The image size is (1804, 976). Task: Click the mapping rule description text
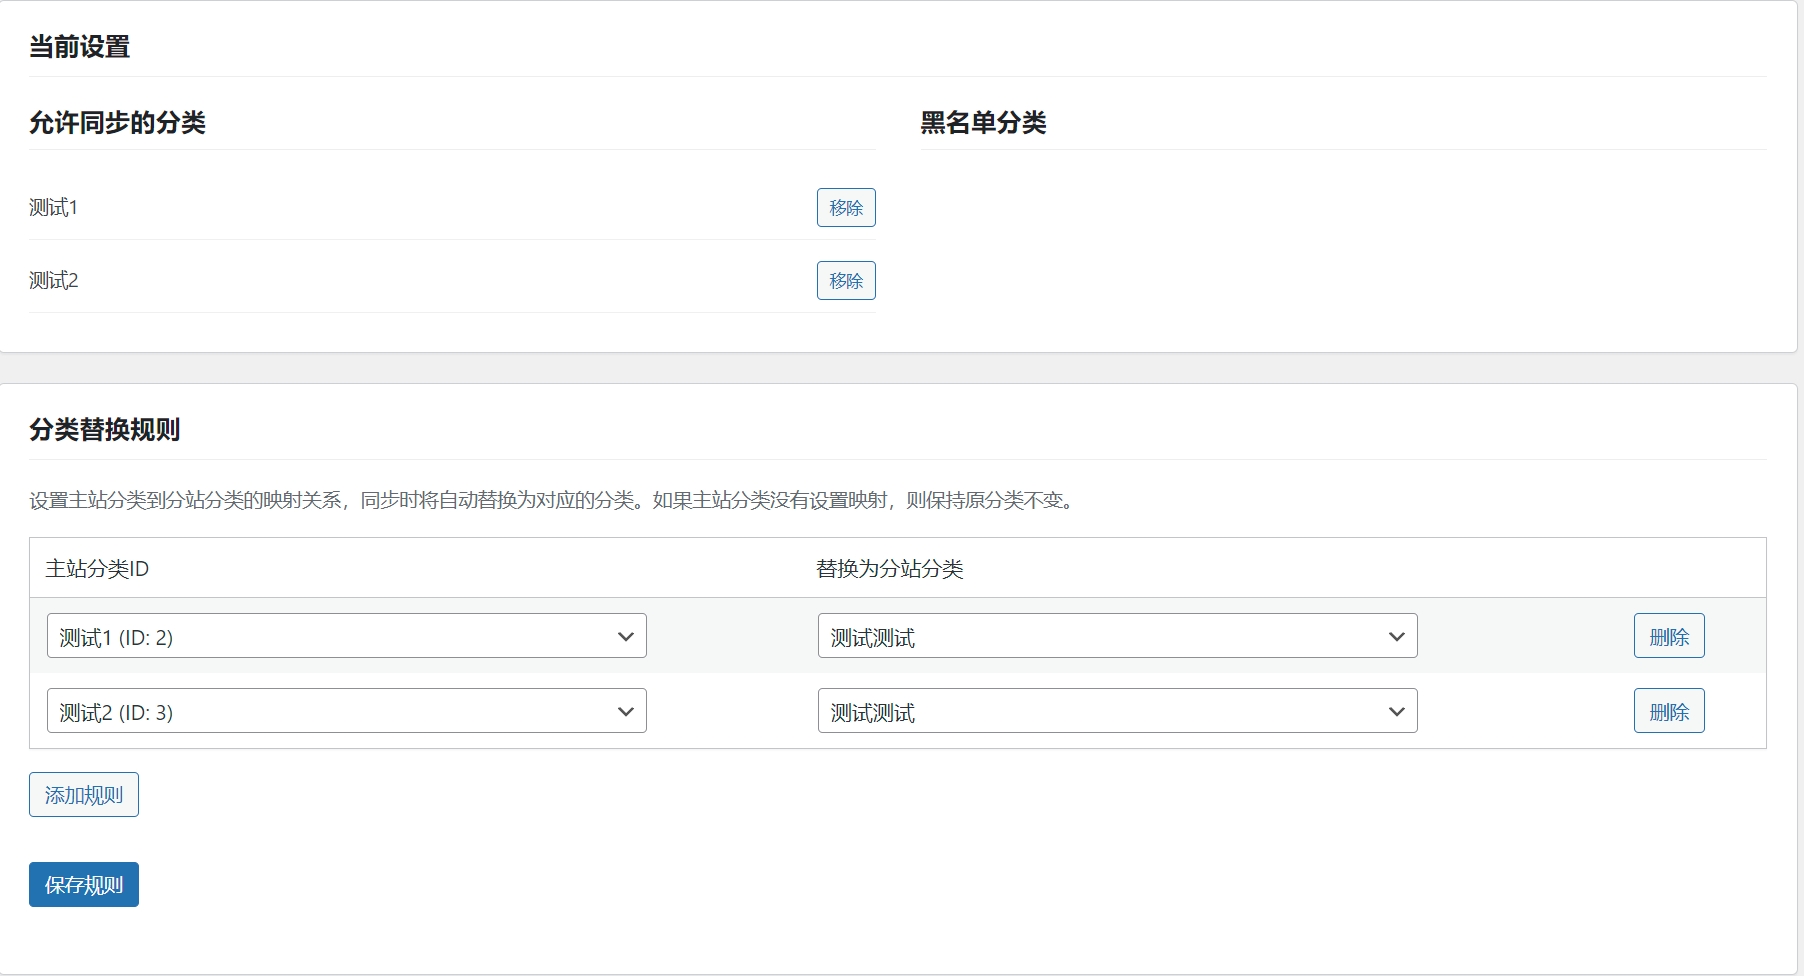(x=553, y=500)
